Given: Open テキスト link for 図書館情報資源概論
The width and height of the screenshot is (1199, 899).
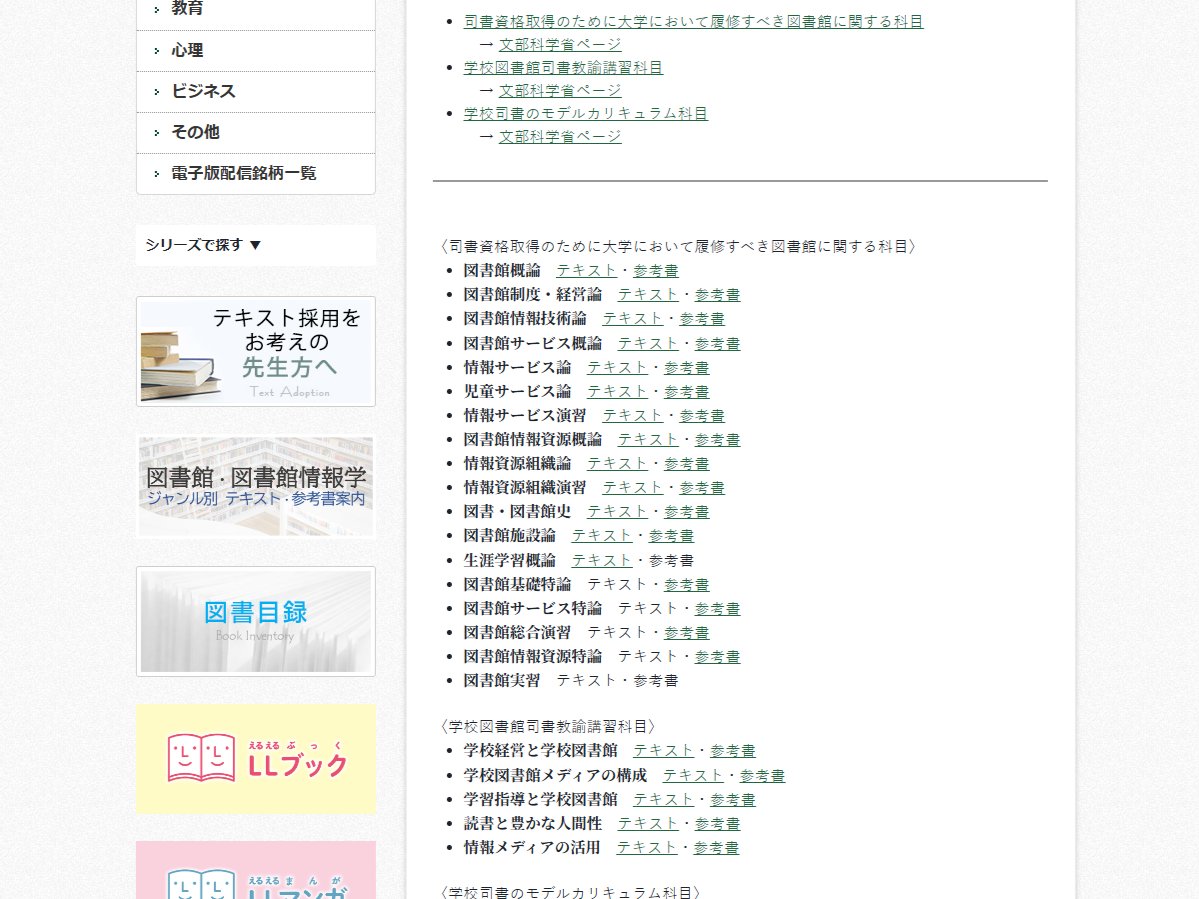Looking at the screenshot, I should click(648, 440).
